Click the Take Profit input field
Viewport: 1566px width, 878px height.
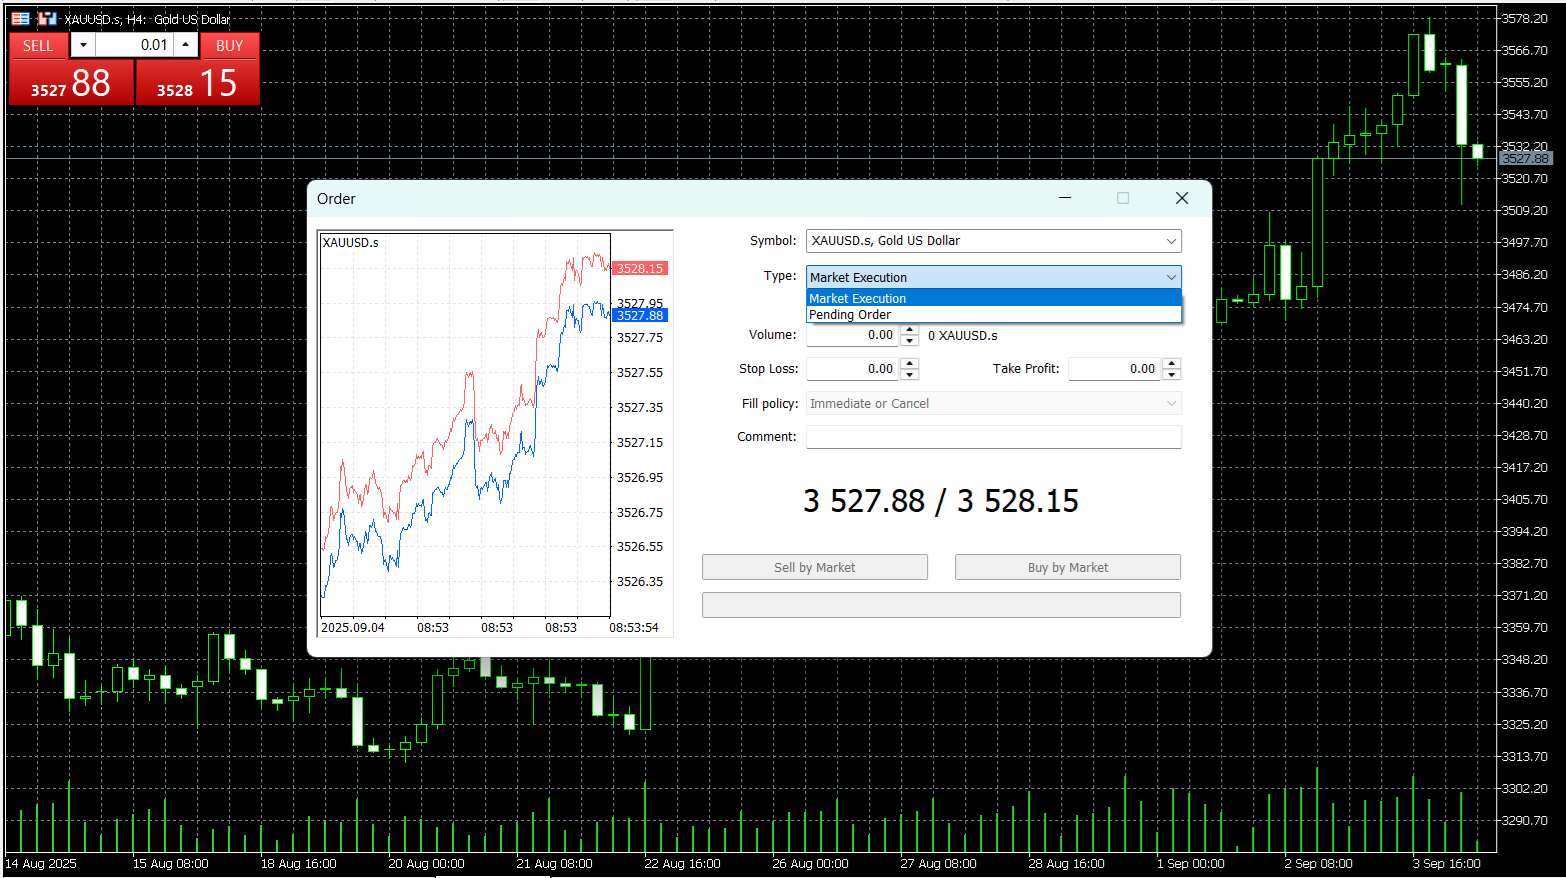[x=1115, y=369]
